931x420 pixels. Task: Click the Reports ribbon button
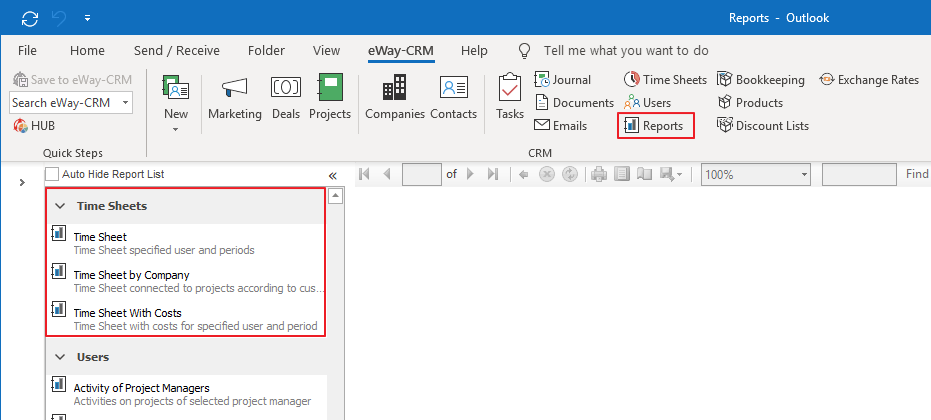pos(656,125)
